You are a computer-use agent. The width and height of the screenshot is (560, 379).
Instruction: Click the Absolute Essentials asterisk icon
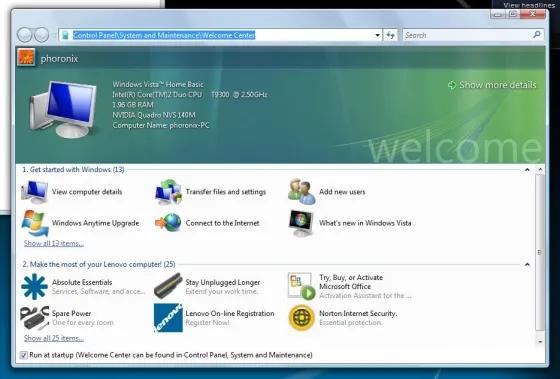pos(34,286)
